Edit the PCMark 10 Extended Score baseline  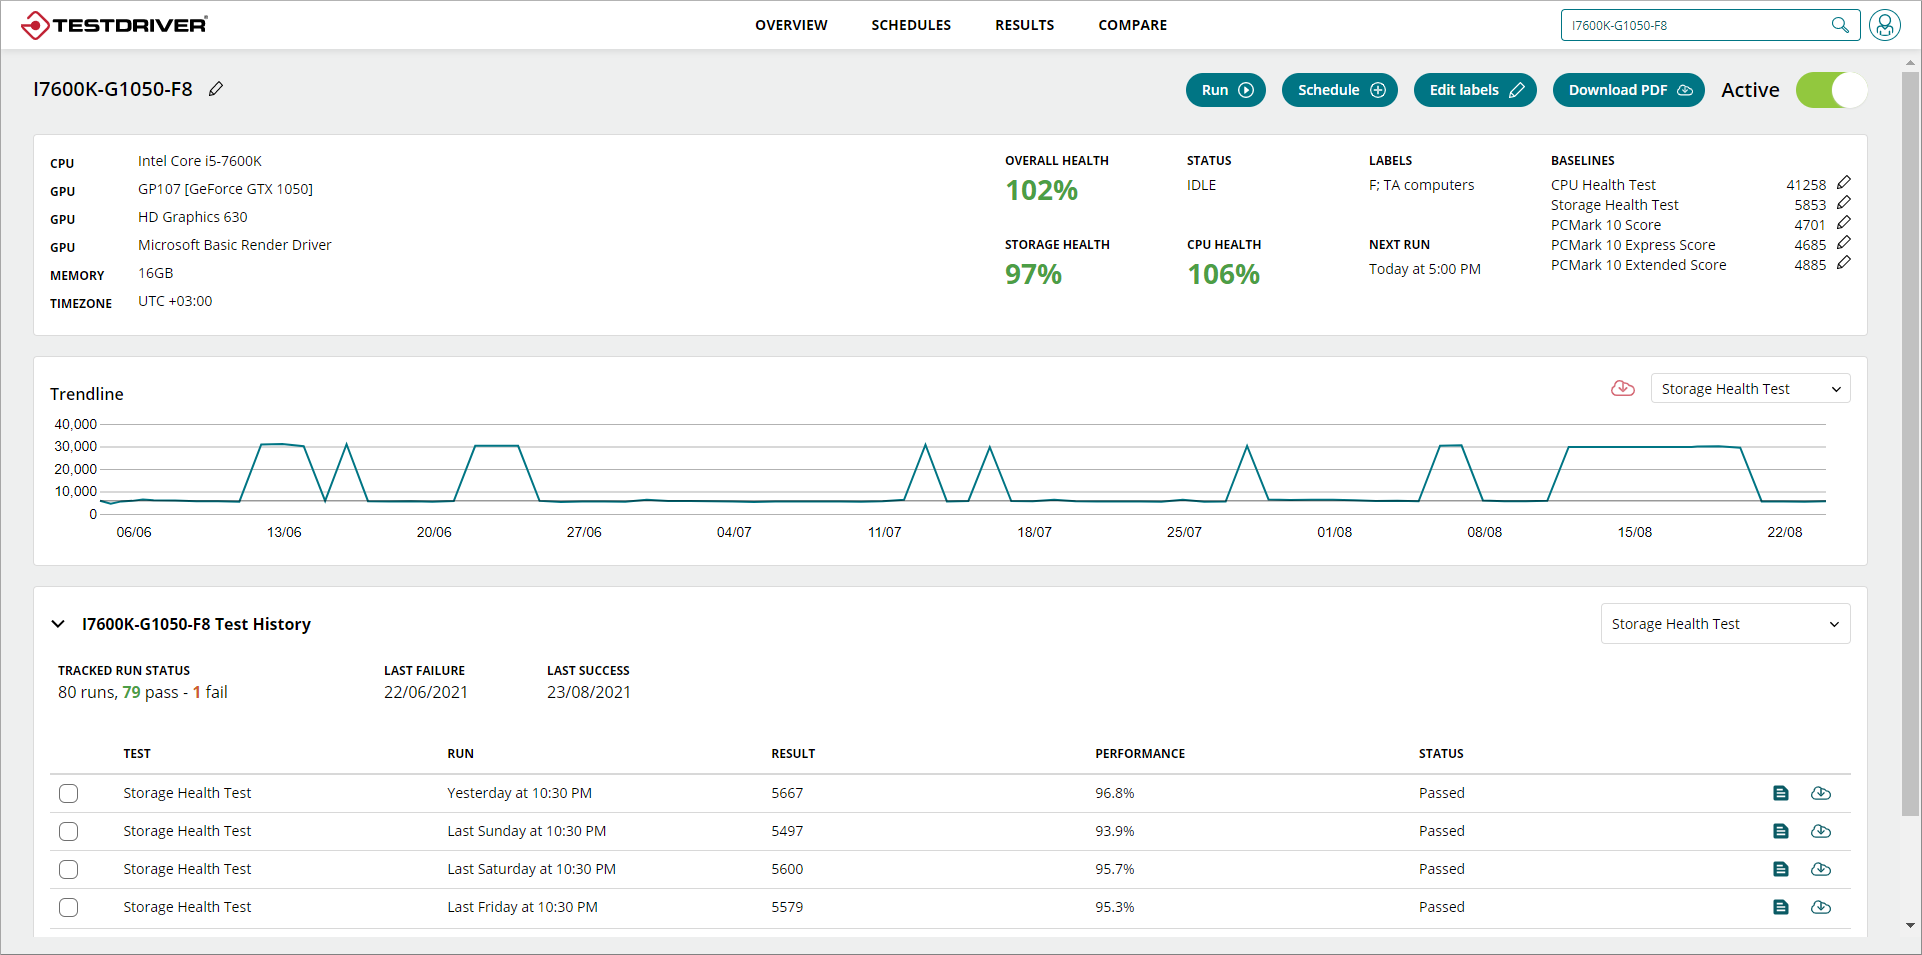click(1844, 263)
